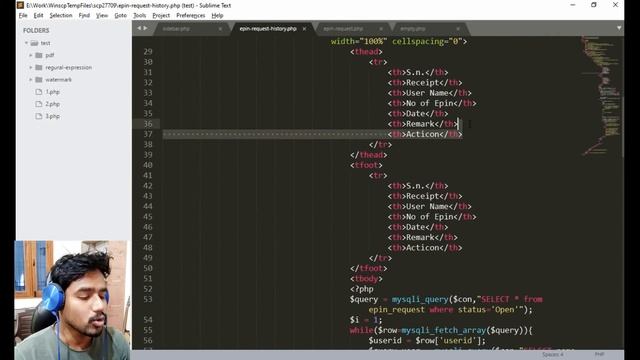Select the epin-request-history.php tab
The height and width of the screenshot is (360, 640).
pos(272,29)
